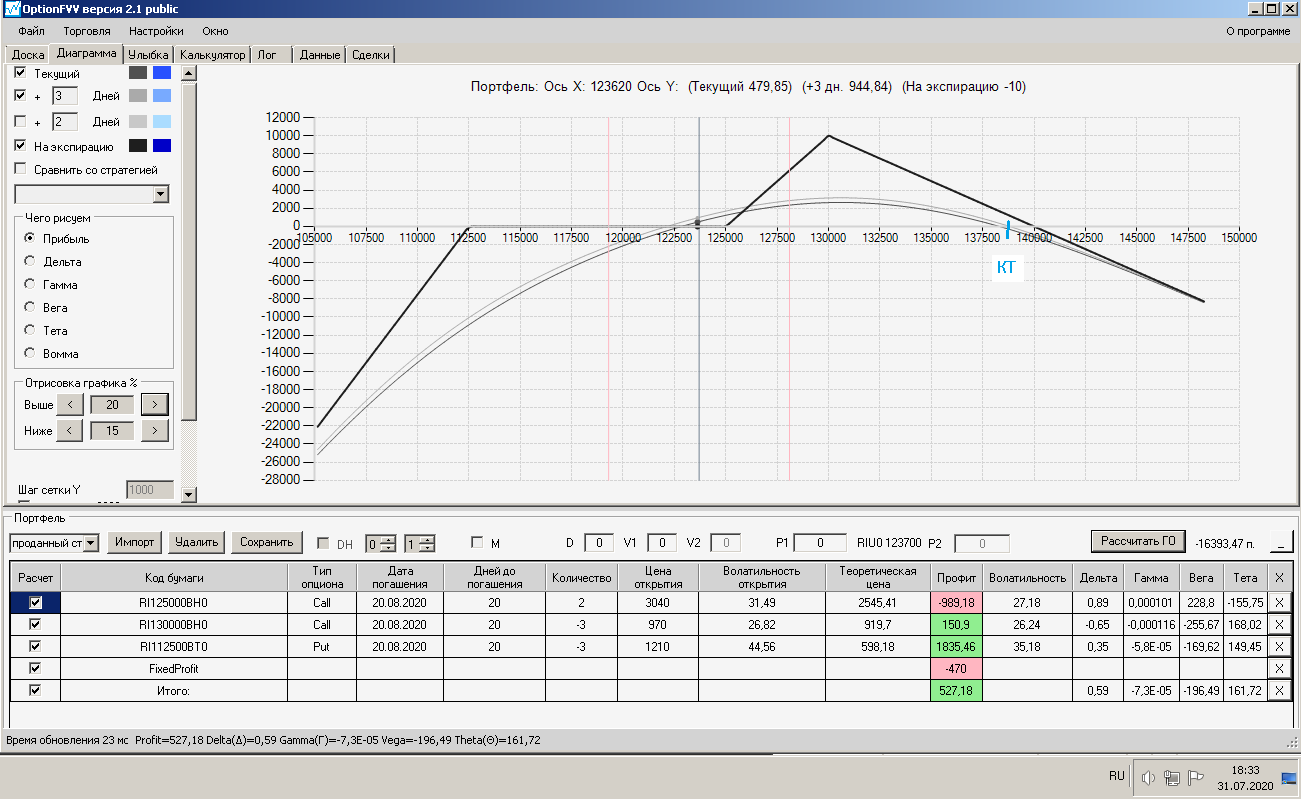Screen dimensions: 1301x799
Task: Click the system clock showing 18:33
Action: pos(1245,770)
